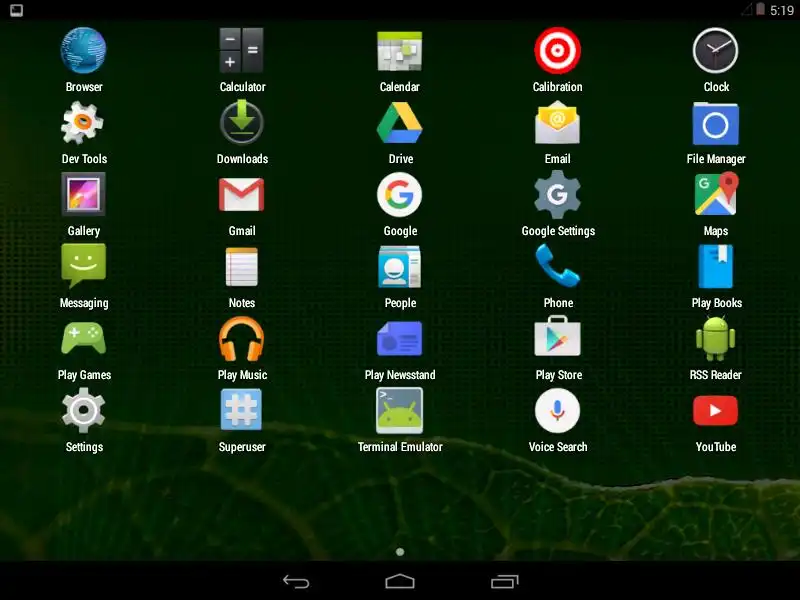Open the Gallery app
The height and width of the screenshot is (600, 800).
pos(83,194)
